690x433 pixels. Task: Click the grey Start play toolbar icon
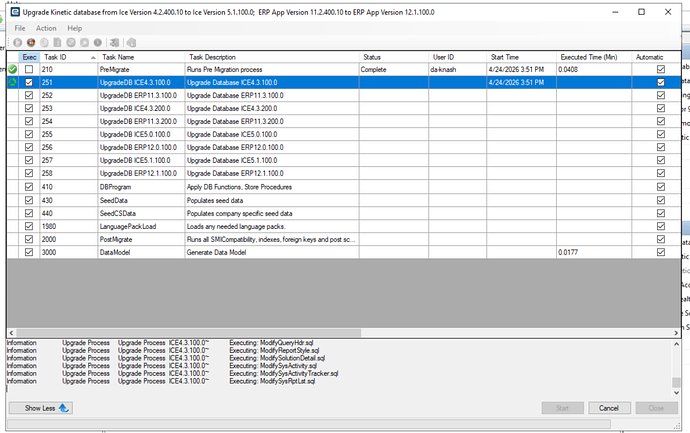[x=18, y=43]
